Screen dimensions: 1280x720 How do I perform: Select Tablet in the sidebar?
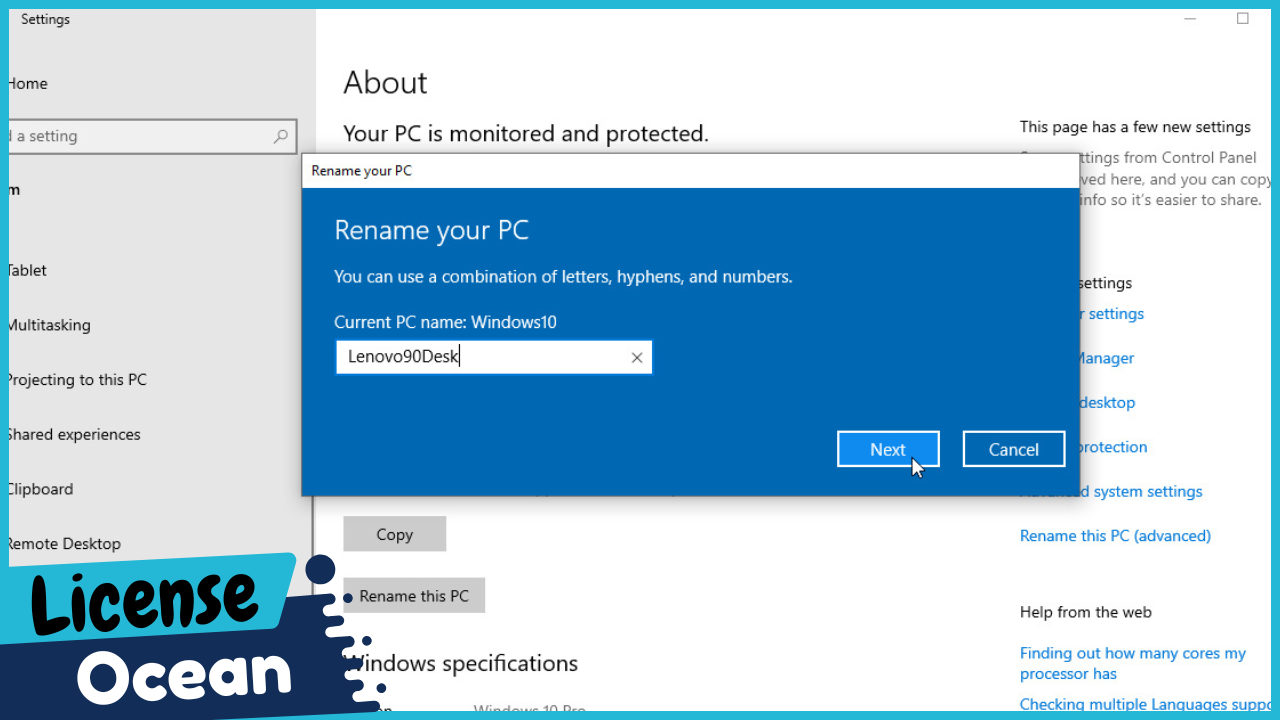(27, 270)
